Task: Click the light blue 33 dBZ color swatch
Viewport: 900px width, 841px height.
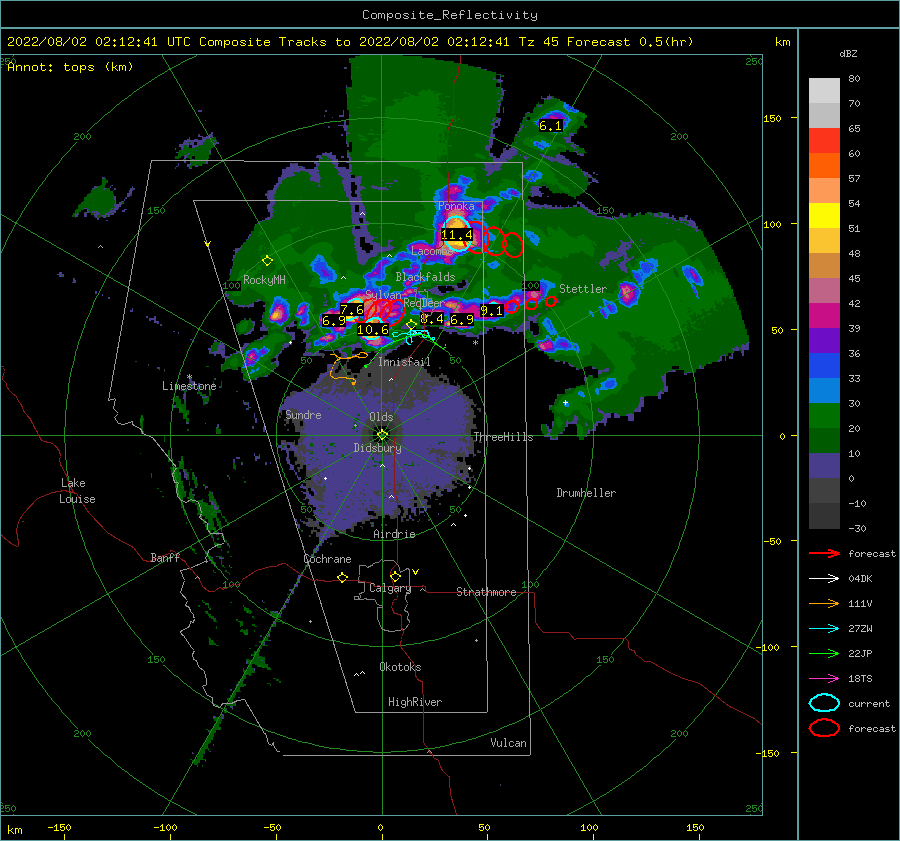Action: point(824,390)
